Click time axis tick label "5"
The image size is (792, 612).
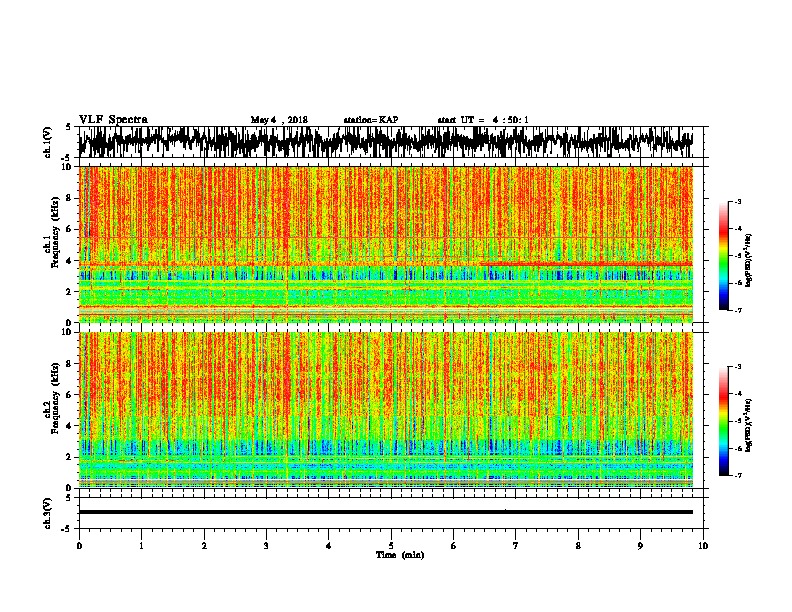tap(391, 546)
